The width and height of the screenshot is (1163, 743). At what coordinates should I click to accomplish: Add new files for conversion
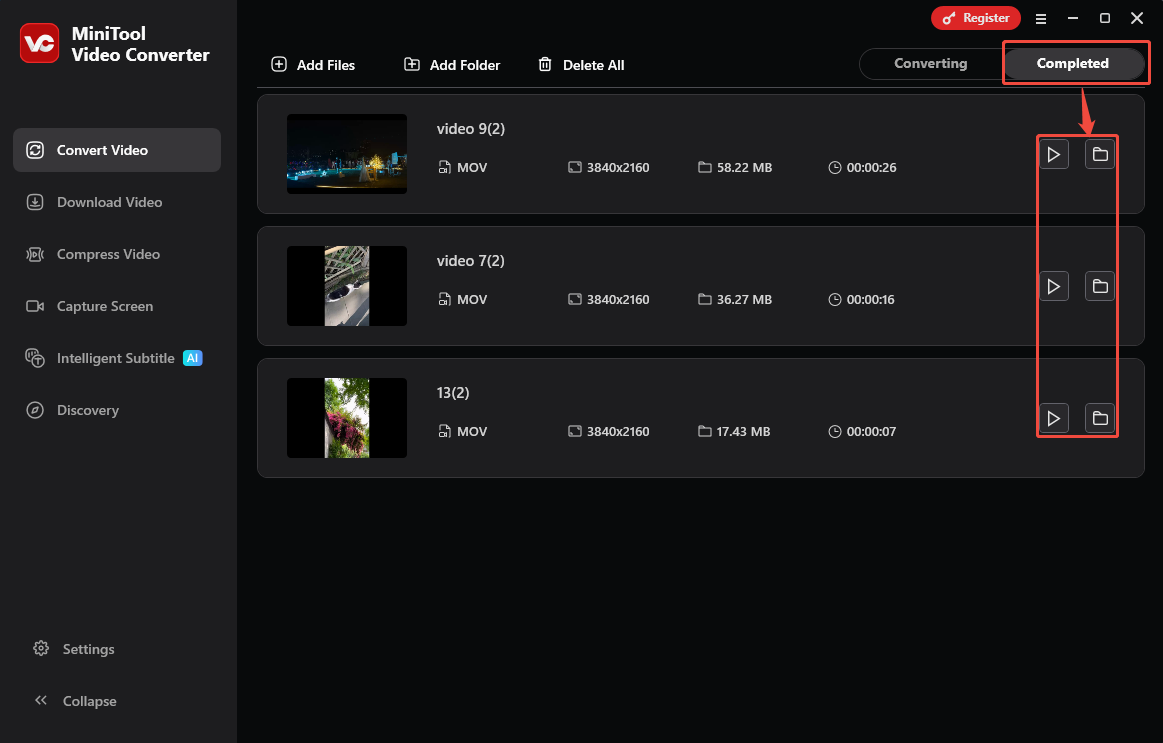pos(313,64)
